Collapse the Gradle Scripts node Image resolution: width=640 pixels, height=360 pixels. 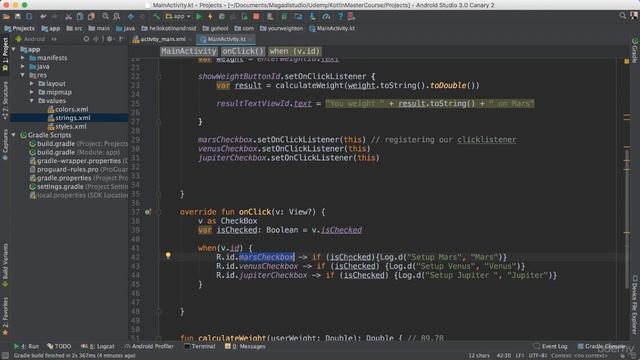tap(14, 135)
